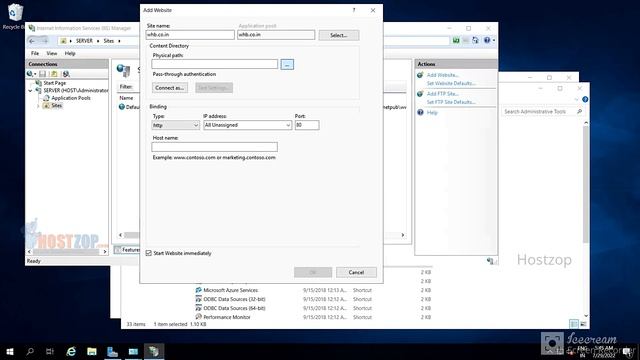The height and width of the screenshot is (360, 640).
Task: Select SERVER node in Connections tree
Action: [76, 90]
